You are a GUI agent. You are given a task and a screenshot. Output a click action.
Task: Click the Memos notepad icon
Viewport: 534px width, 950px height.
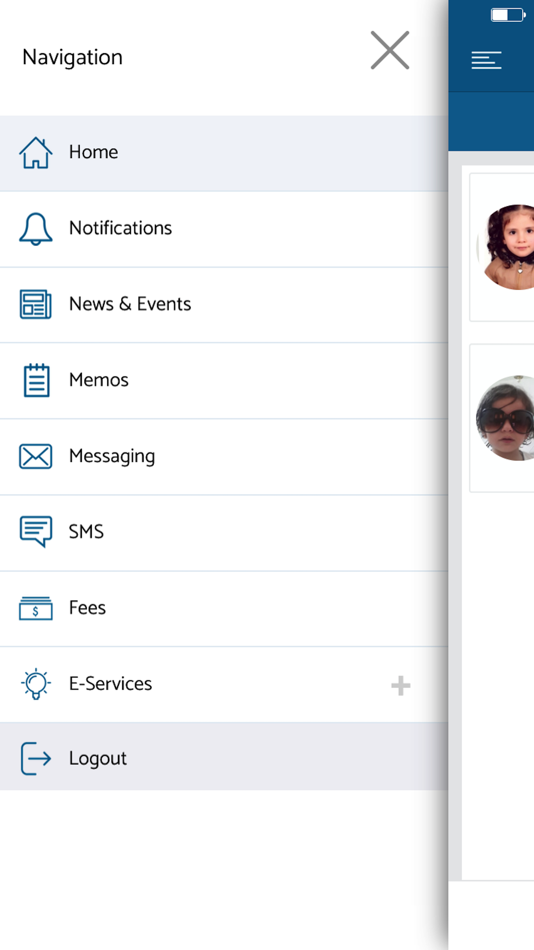[x=36, y=380]
